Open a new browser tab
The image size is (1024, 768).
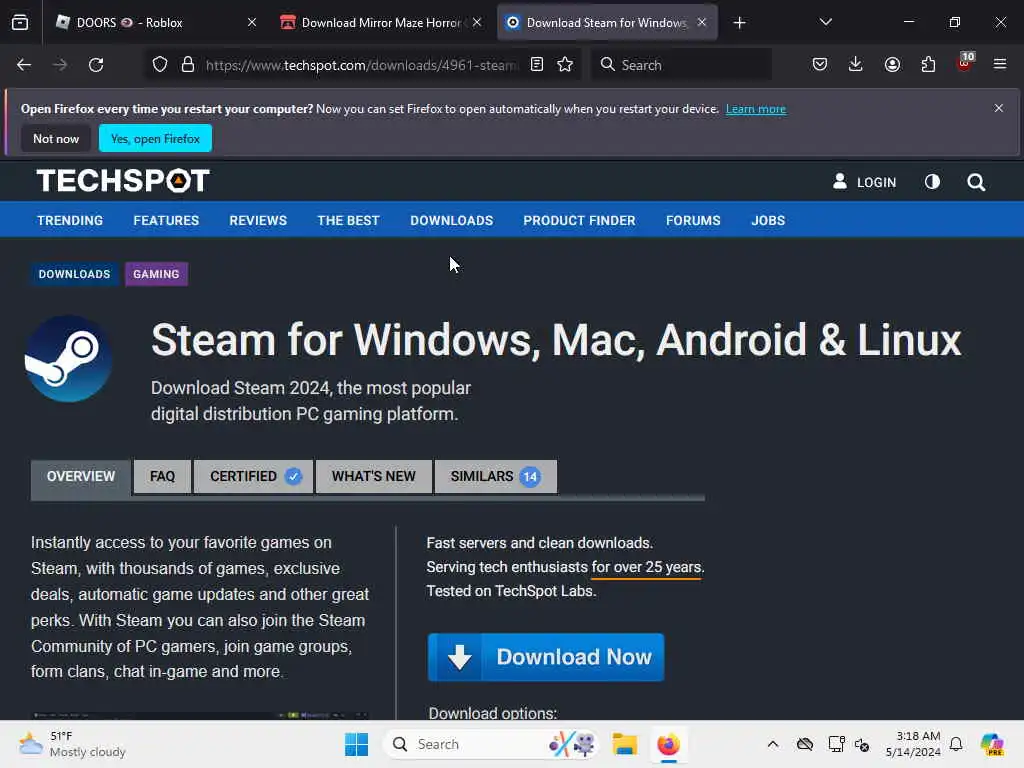(739, 23)
